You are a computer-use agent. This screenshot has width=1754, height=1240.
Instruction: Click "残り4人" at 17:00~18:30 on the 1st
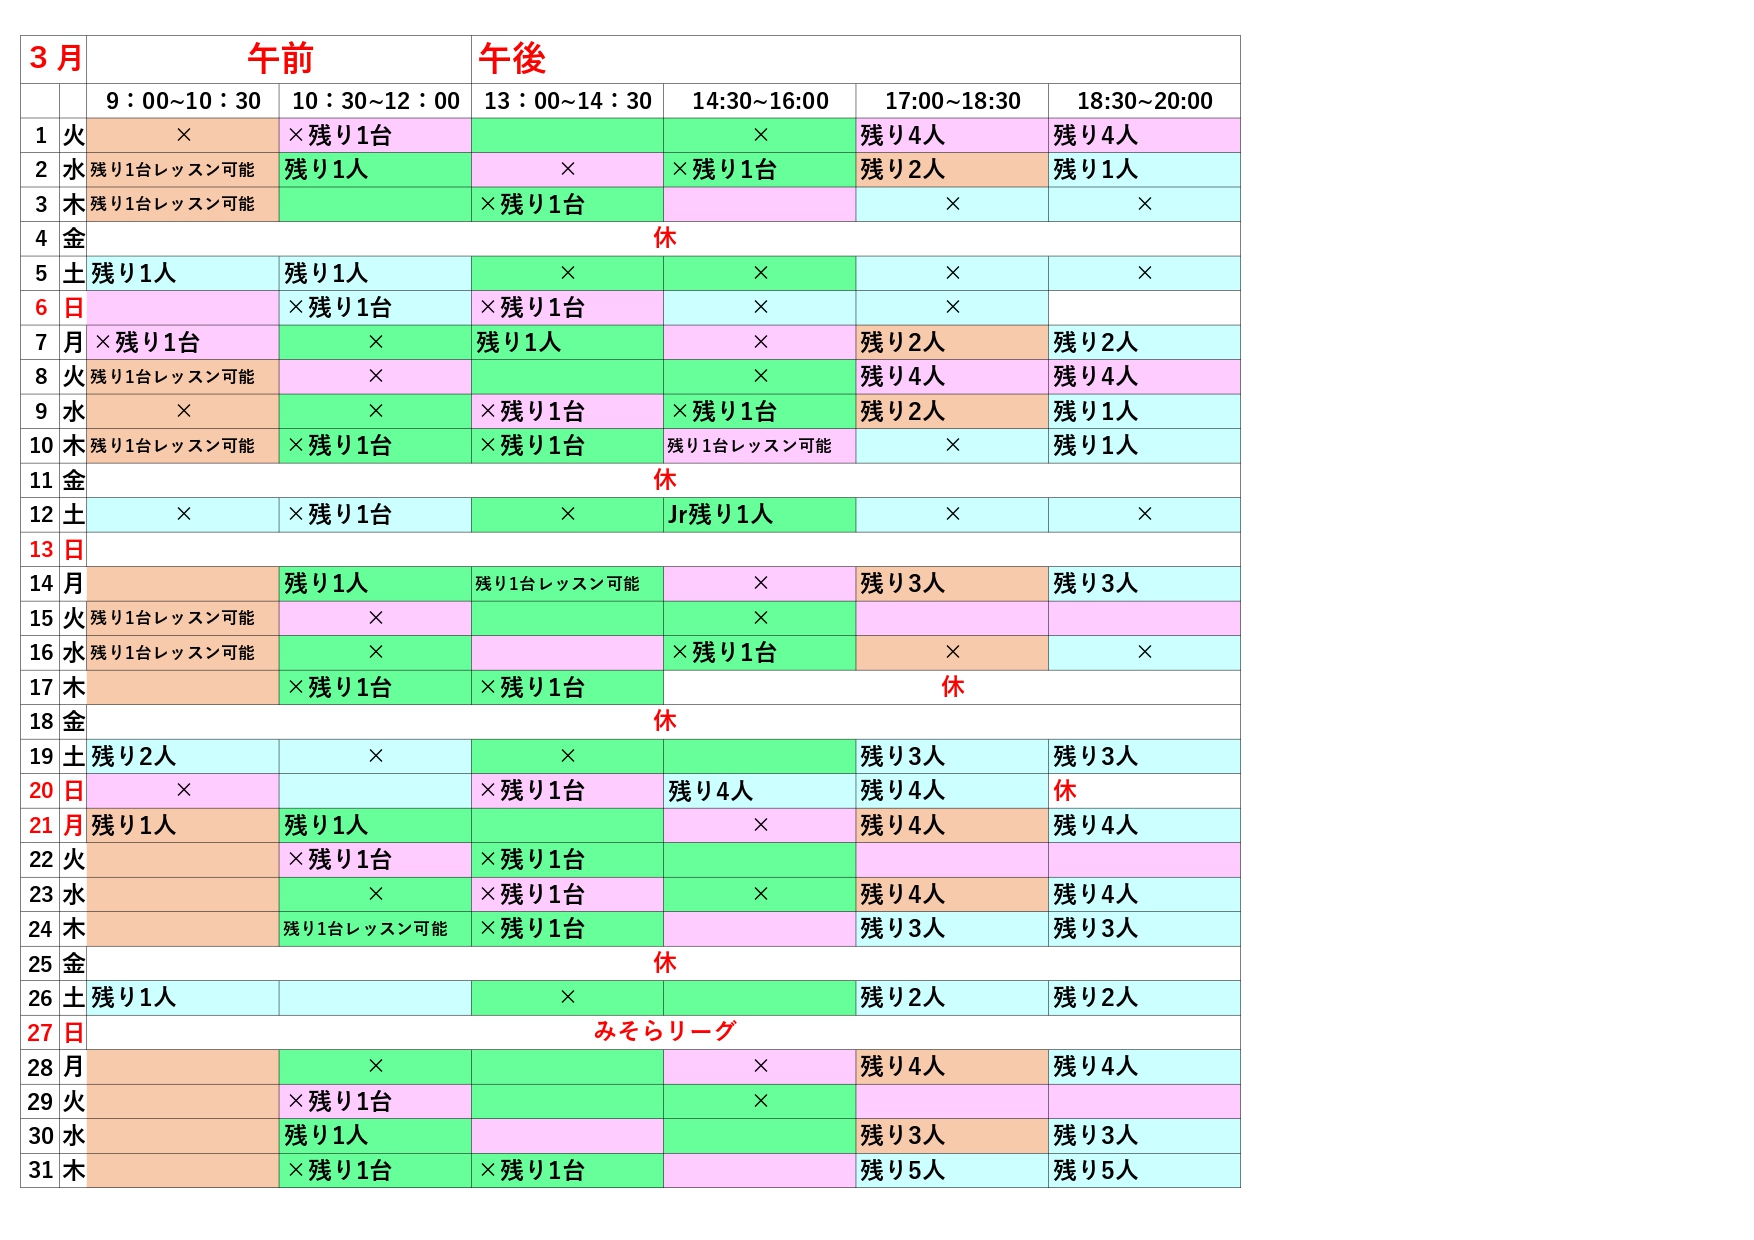click(x=902, y=135)
